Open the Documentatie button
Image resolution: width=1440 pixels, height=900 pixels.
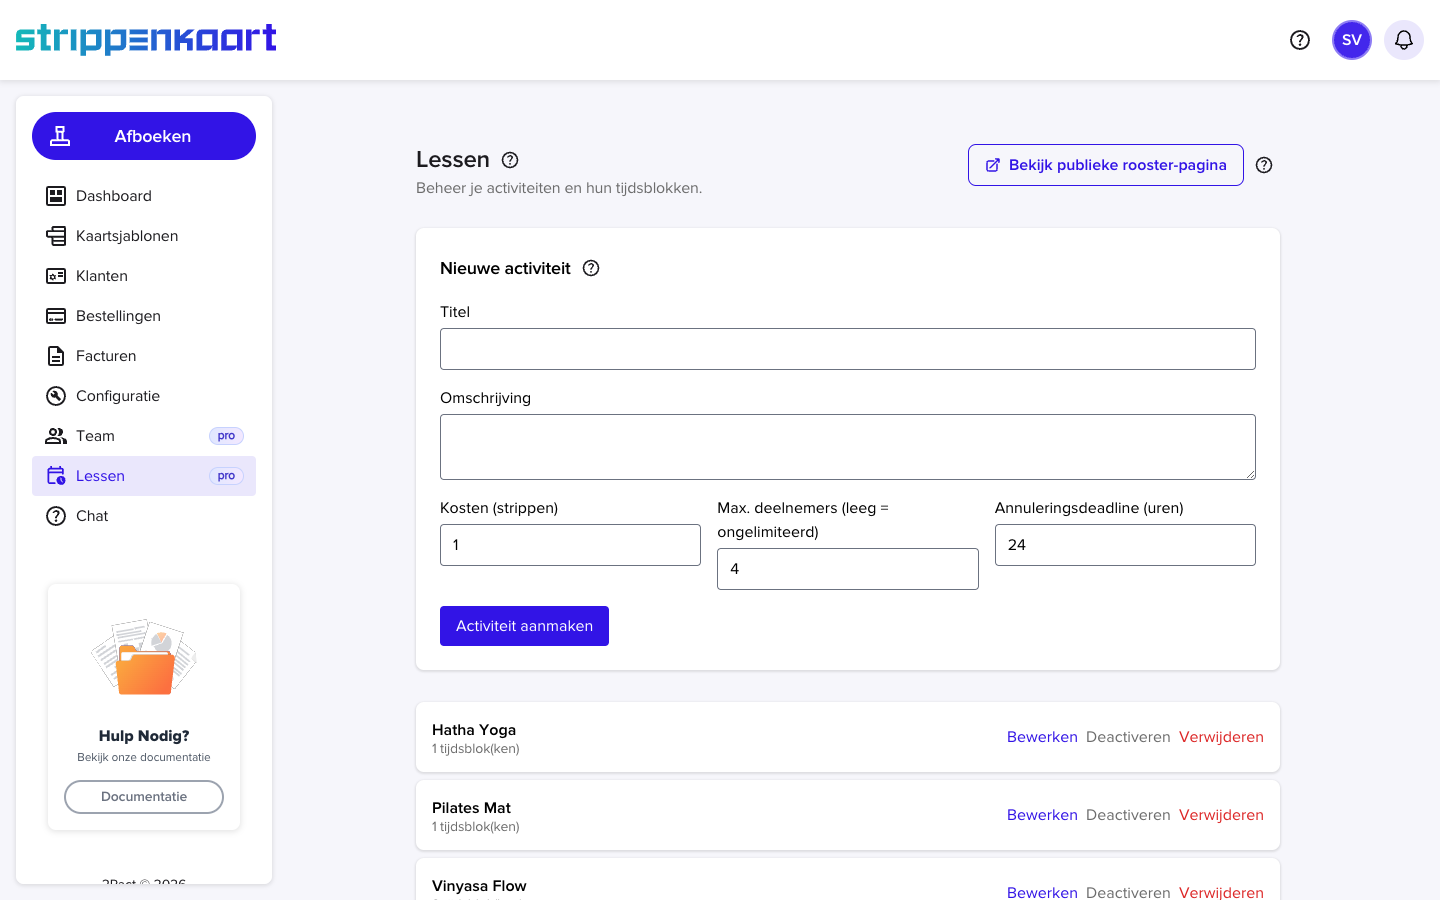(x=144, y=797)
